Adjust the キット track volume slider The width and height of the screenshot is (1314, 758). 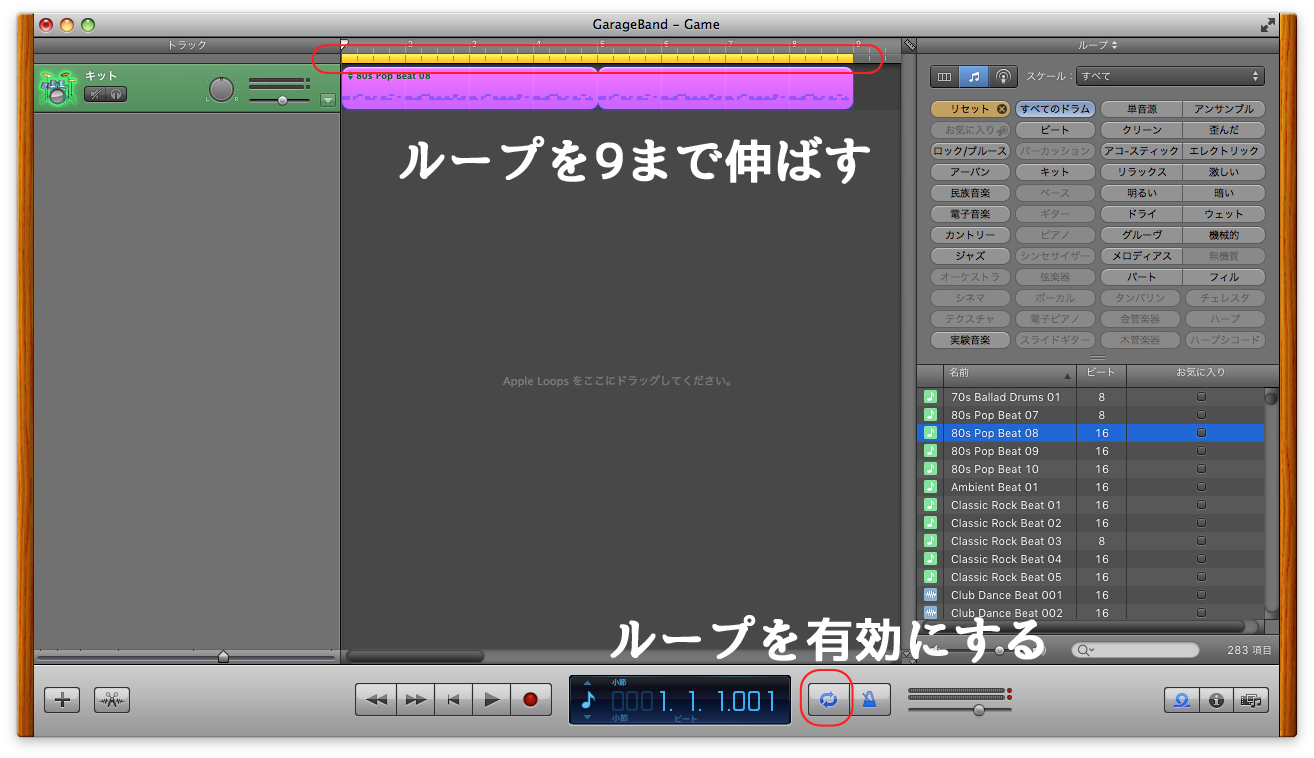281,100
